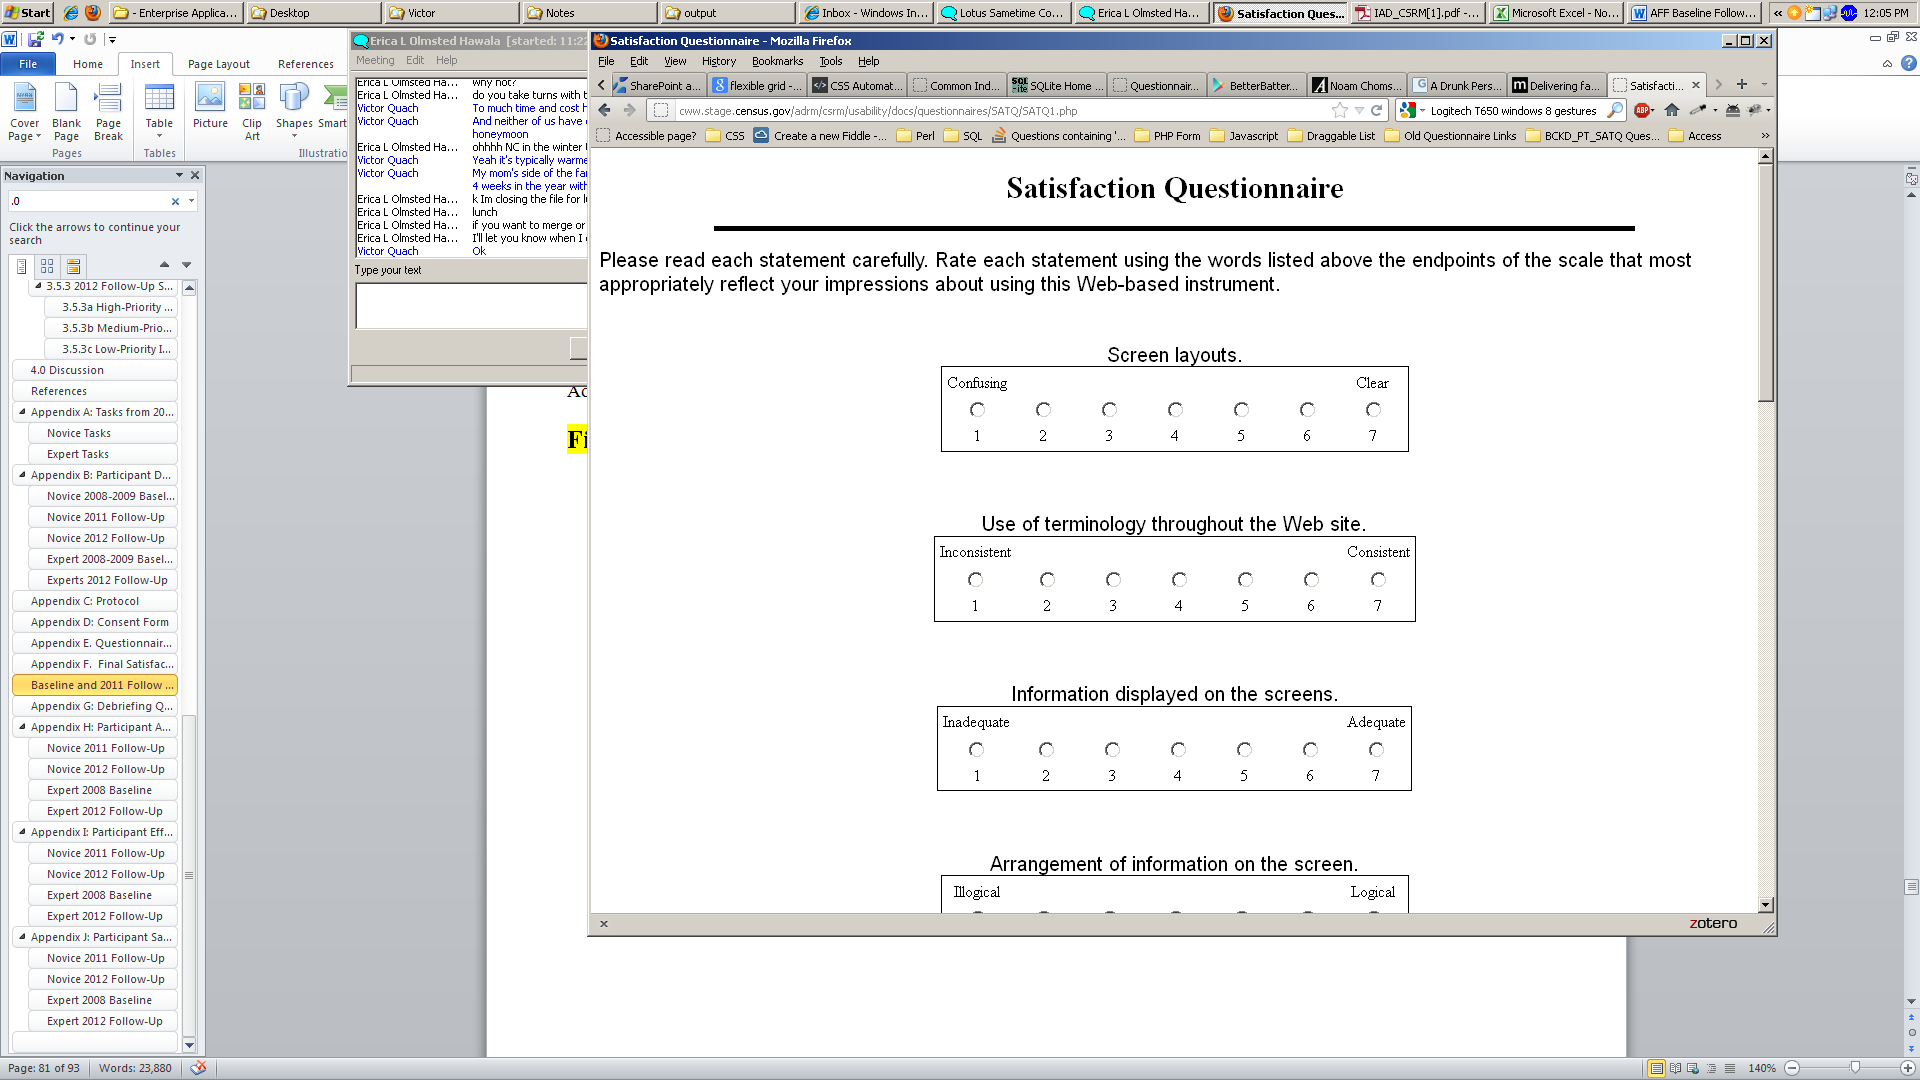Image resolution: width=1920 pixels, height=1080 pixels.
Task: Select rating 4 for terminology consistency
Action: pos(1179,580)
